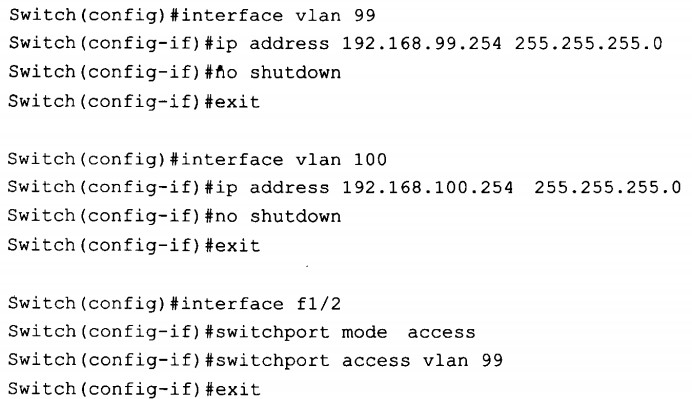Click the IP address 192.168.99.254
Image resolution: width=692 pixels, height=399 pixels.
(x=422, y=43)
